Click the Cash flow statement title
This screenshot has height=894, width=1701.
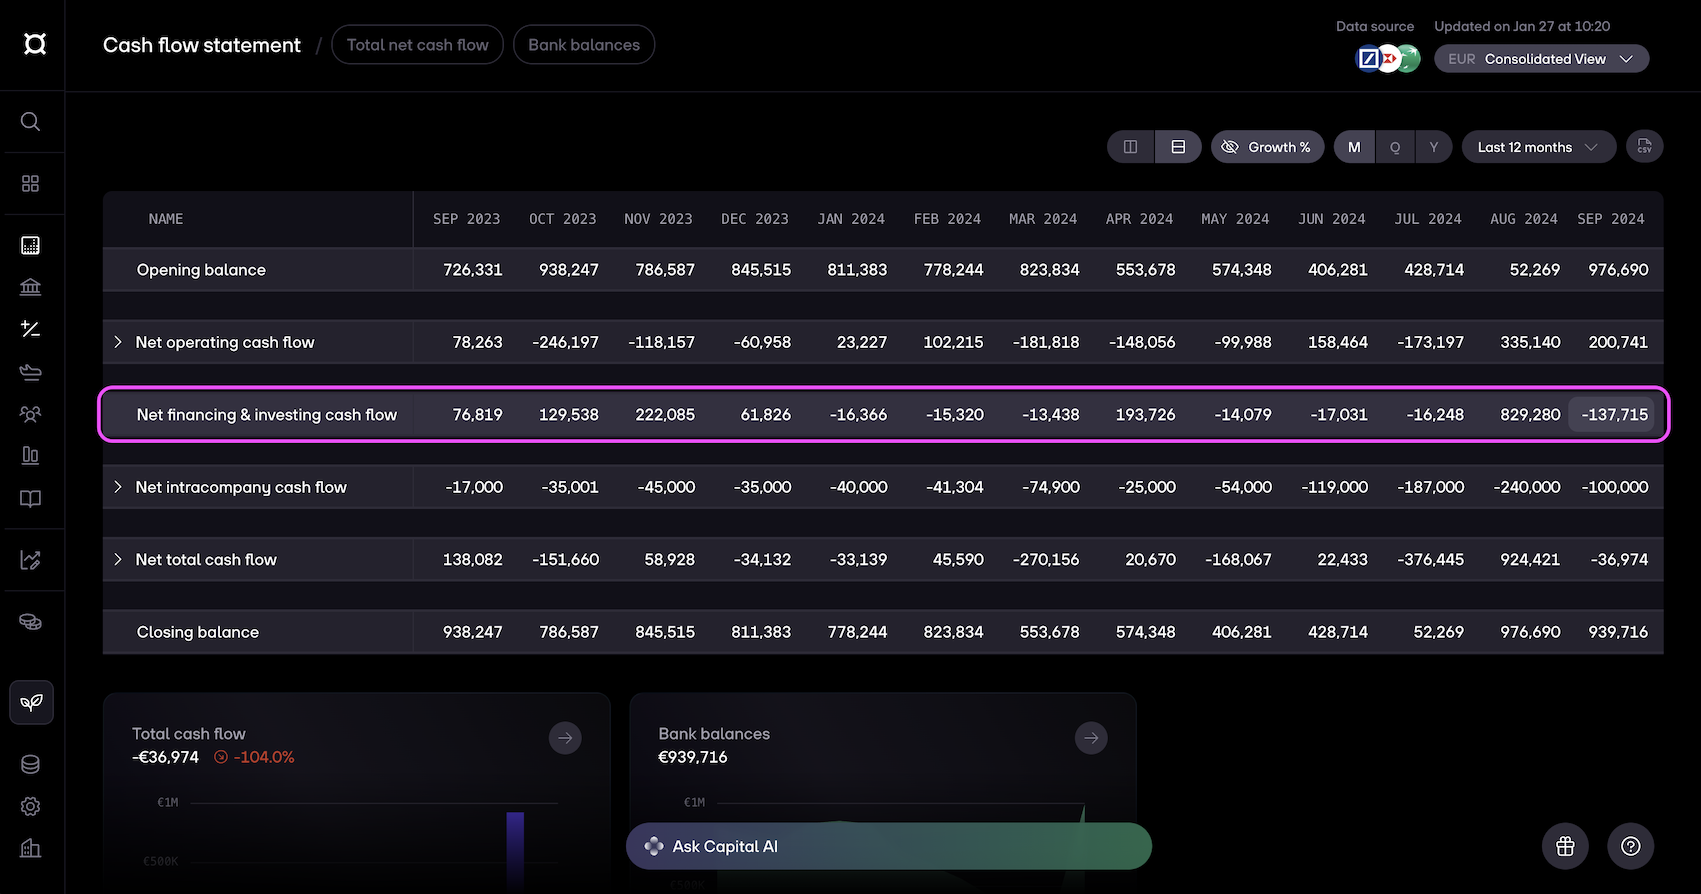(202, 45)
